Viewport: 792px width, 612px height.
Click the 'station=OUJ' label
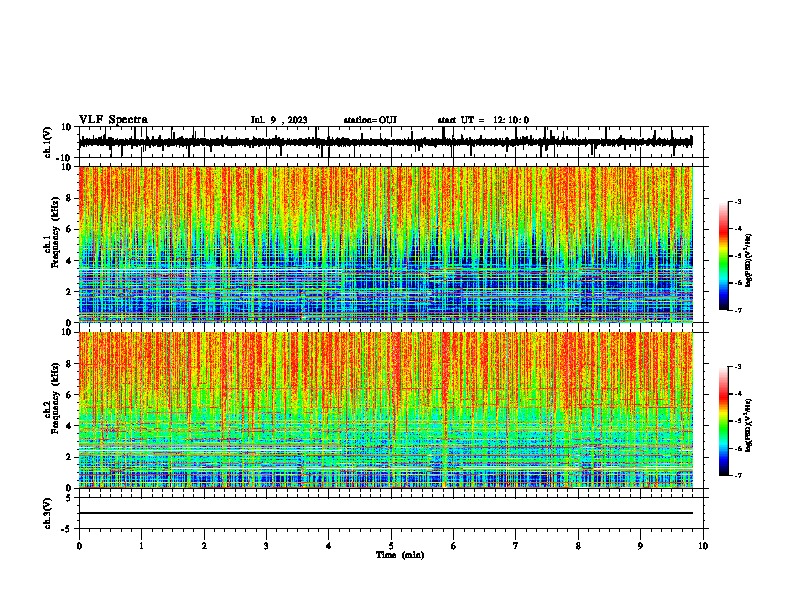370,120
